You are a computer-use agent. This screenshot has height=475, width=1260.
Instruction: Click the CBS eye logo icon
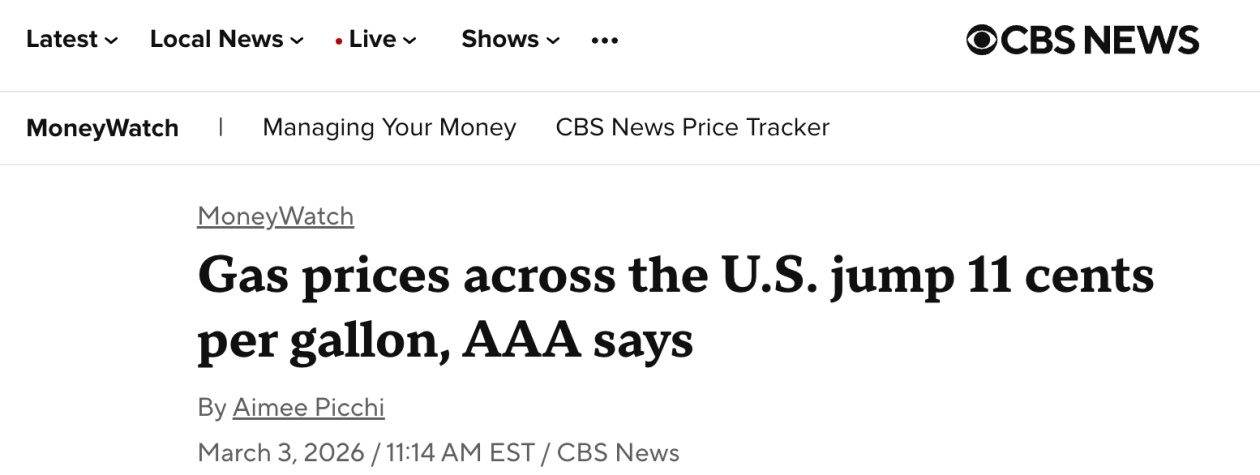point(981,40)
